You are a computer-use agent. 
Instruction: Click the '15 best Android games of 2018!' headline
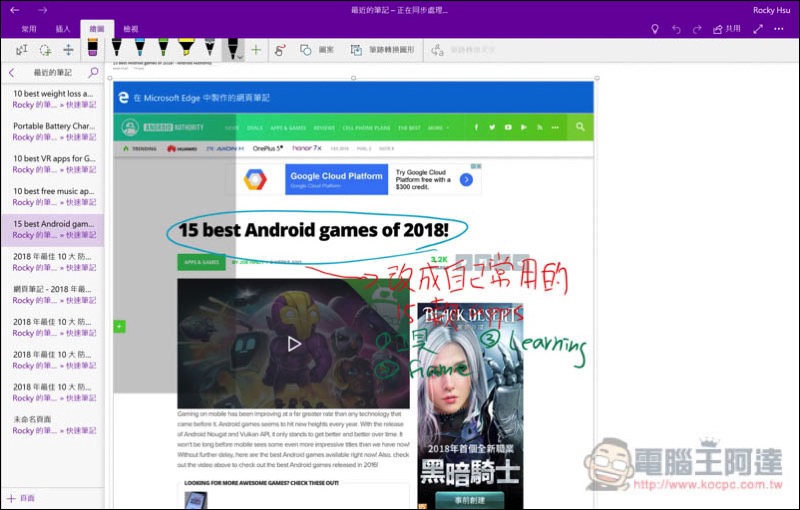click(313, 230)
